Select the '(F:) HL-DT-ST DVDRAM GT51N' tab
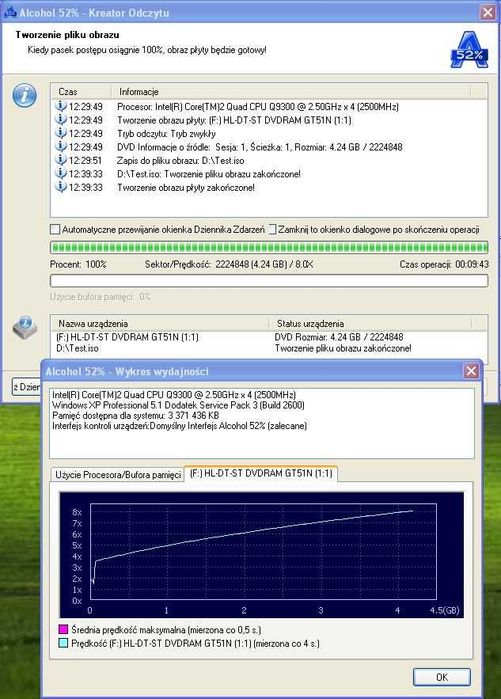The image size is (501, 699). click(261, 473)
